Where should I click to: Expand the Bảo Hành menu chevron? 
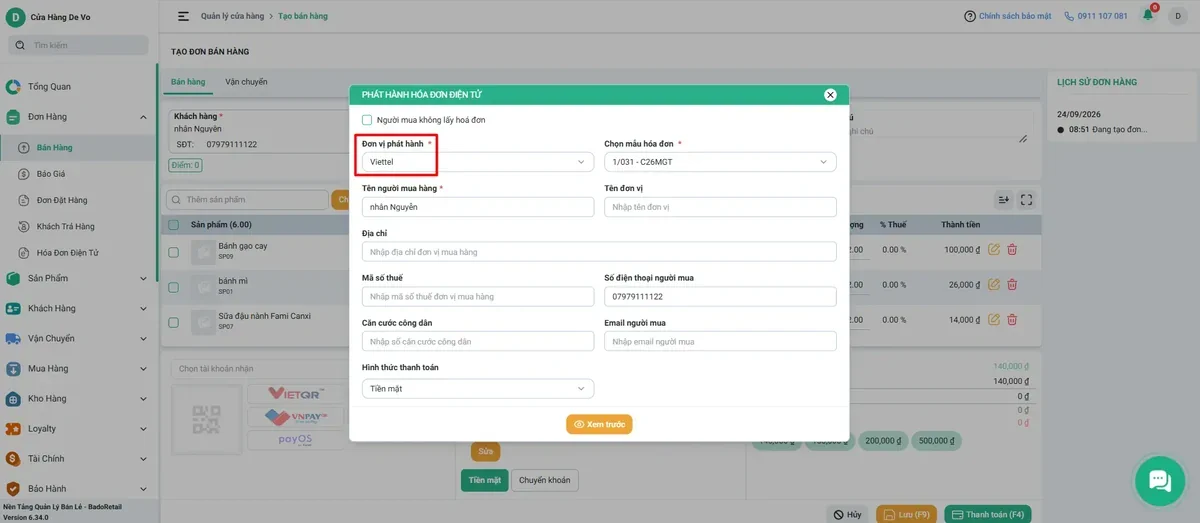click(143, 489)
